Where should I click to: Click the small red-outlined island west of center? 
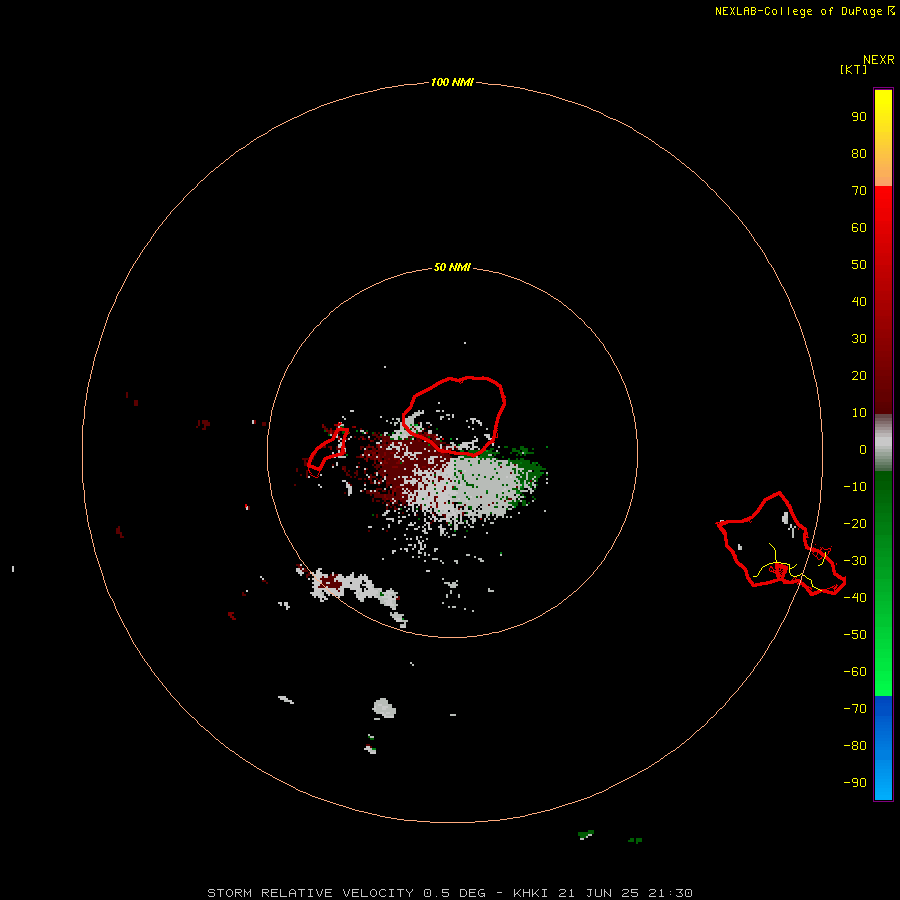click(x=328, y=450)
